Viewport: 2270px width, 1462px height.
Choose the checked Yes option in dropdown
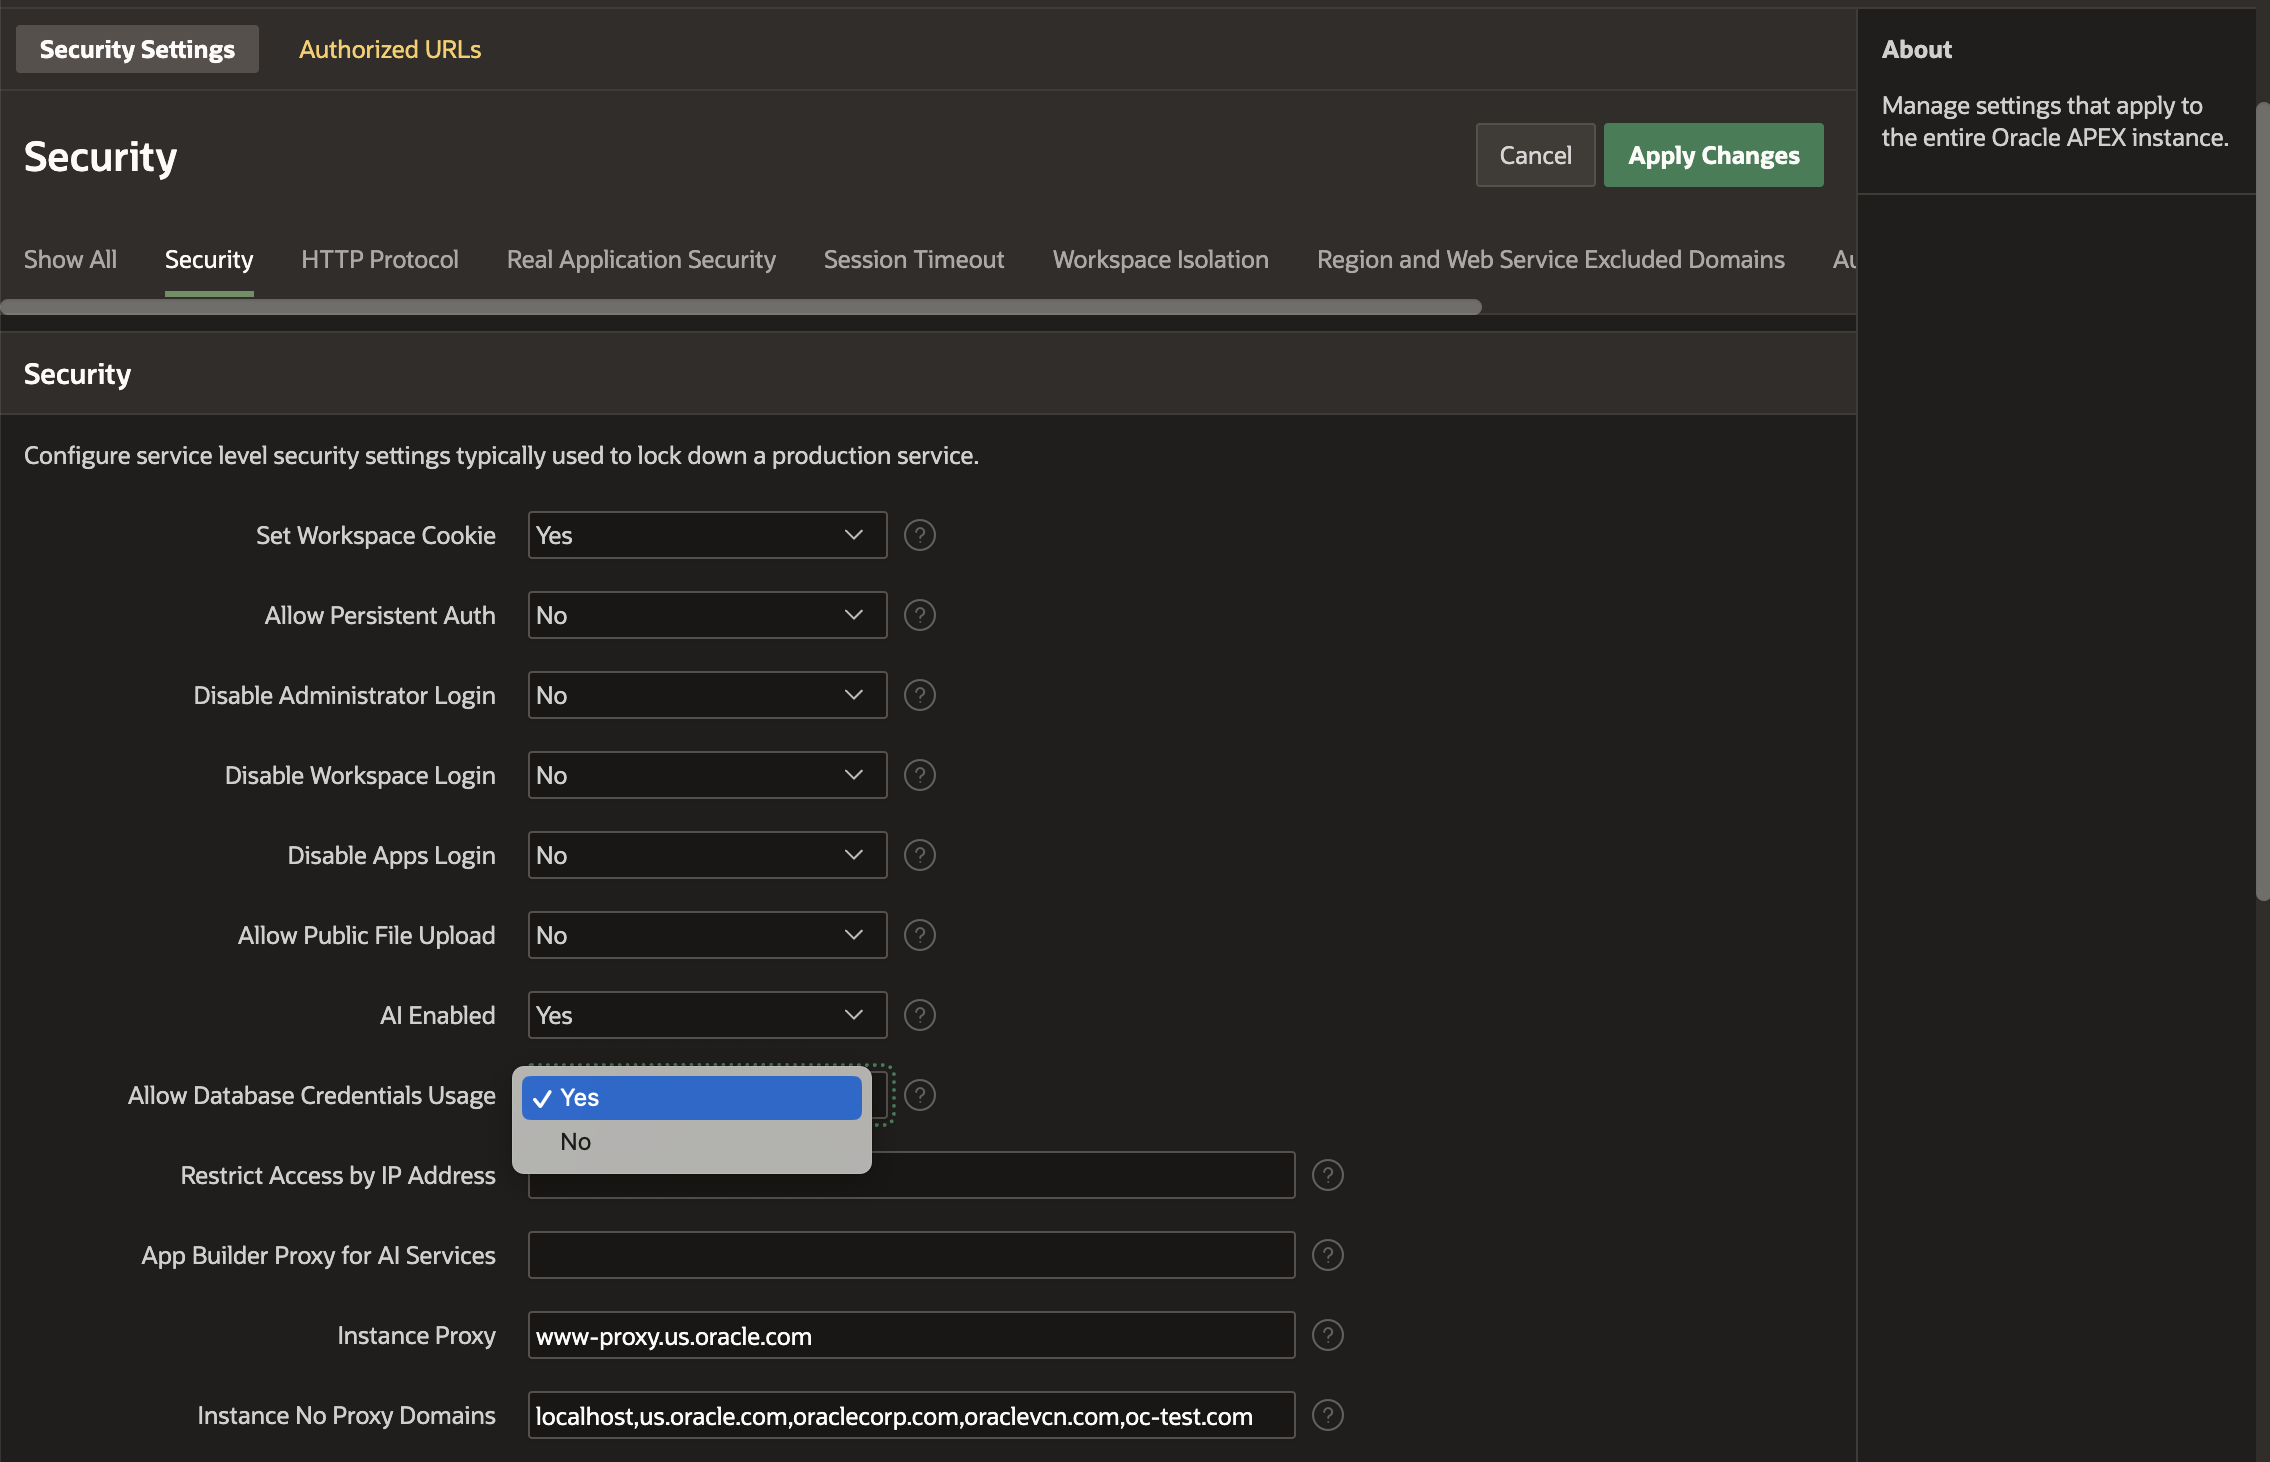(690, 1097)
